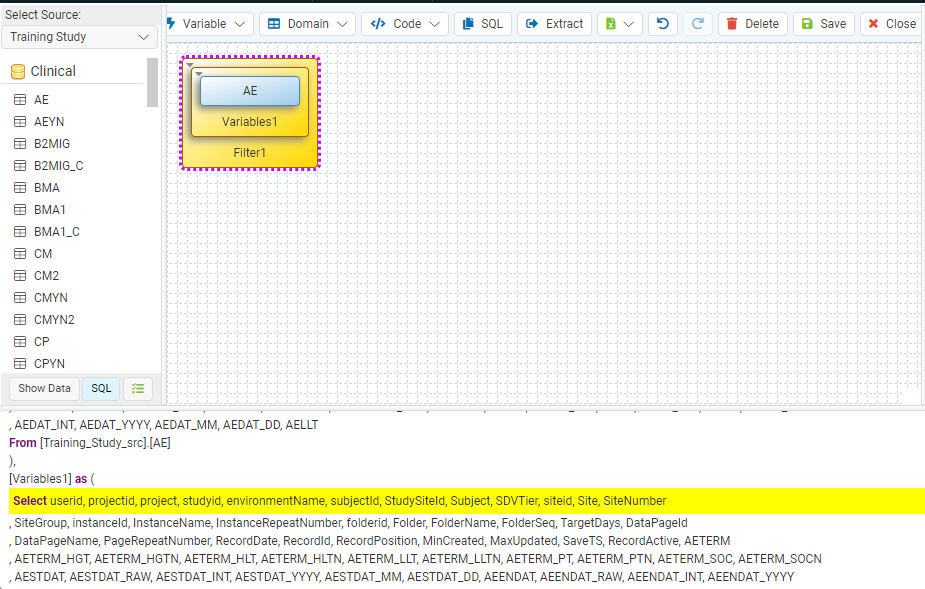The image size is (925, 589).
Task: Click the green checklist icon button
Action: [x=137, y=388]
